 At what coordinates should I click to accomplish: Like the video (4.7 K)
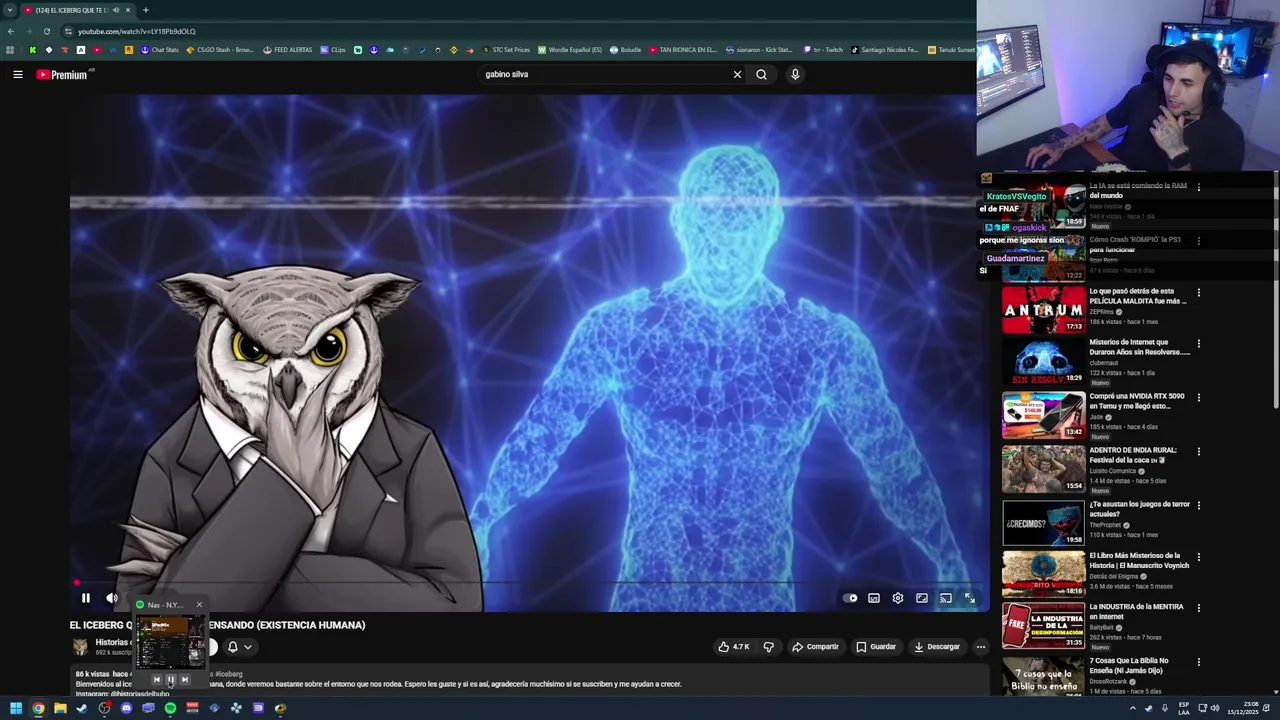pos(733,647)
